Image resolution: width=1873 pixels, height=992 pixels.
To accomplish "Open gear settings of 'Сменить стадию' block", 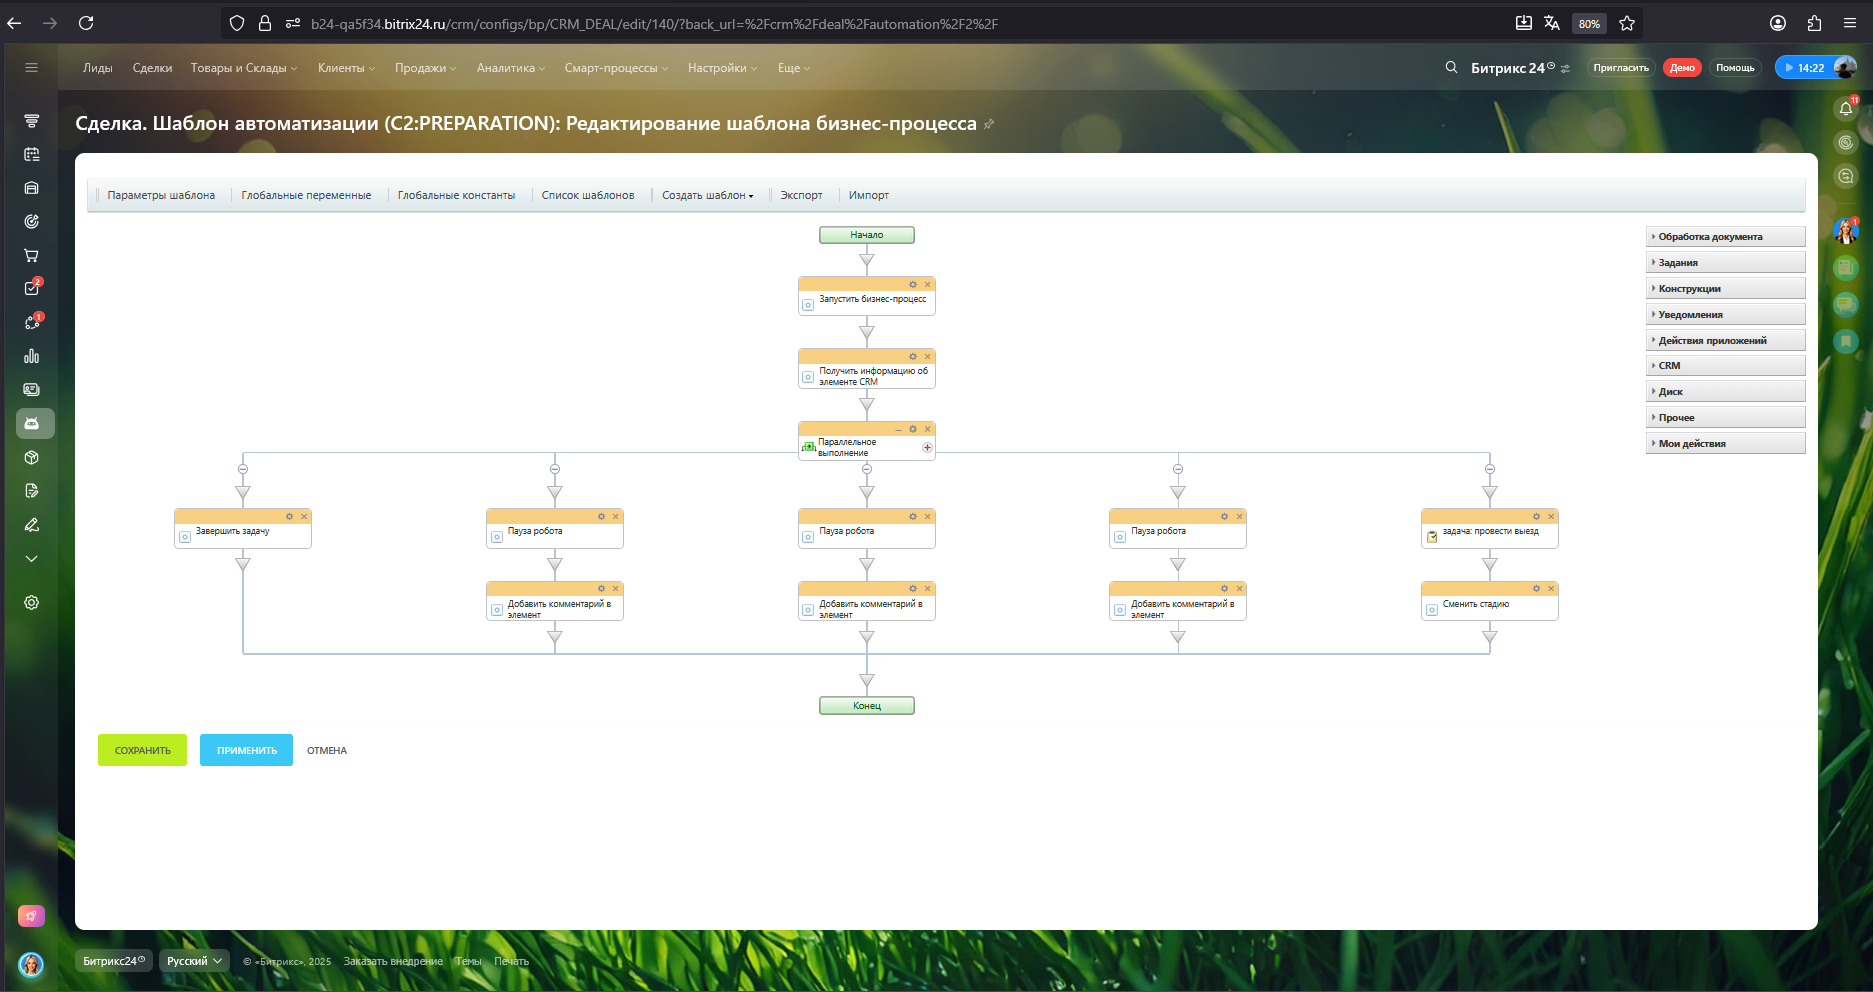I will 1536,589.
